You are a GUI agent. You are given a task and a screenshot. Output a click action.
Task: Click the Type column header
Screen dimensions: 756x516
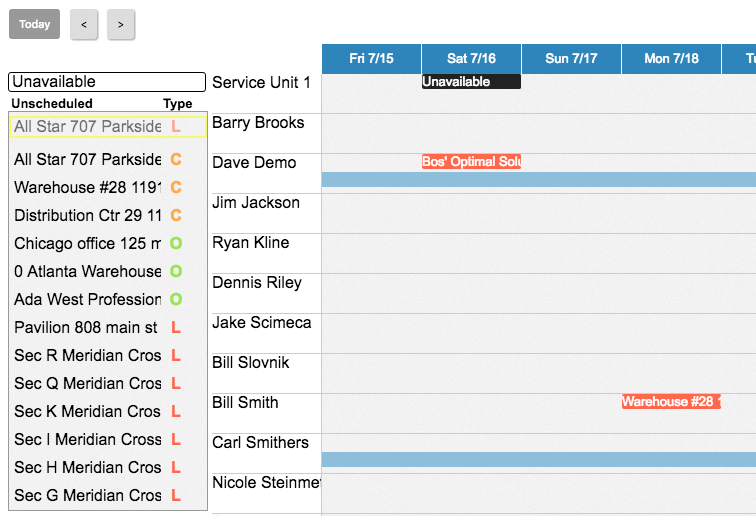click(x=177, y=103)
